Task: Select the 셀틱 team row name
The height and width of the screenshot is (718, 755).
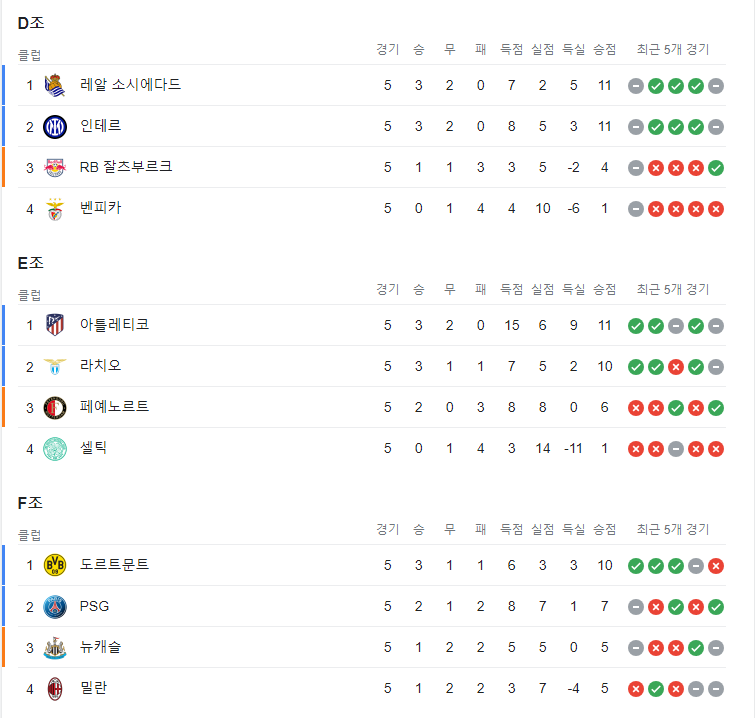Action: click(x=93, y=448)
